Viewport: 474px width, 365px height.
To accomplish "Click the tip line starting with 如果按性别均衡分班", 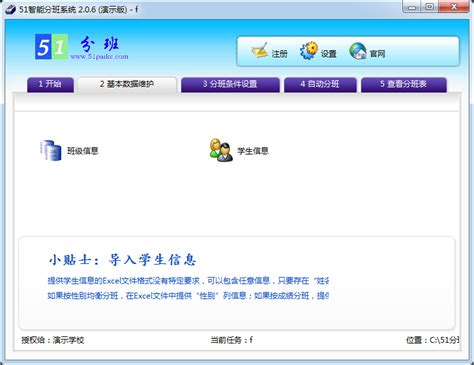I will pyautogui.click(x=188, y=296).
